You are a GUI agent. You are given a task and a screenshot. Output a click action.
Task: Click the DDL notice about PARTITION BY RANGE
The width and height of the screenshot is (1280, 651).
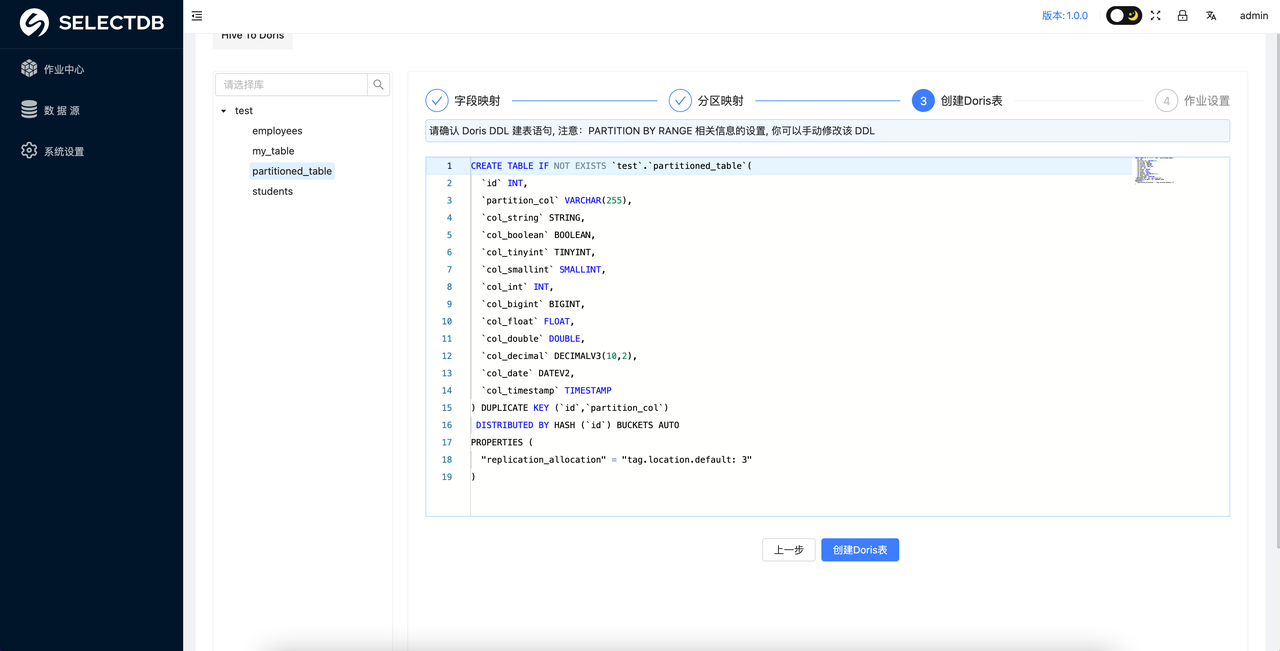click(x=827, y=131)
